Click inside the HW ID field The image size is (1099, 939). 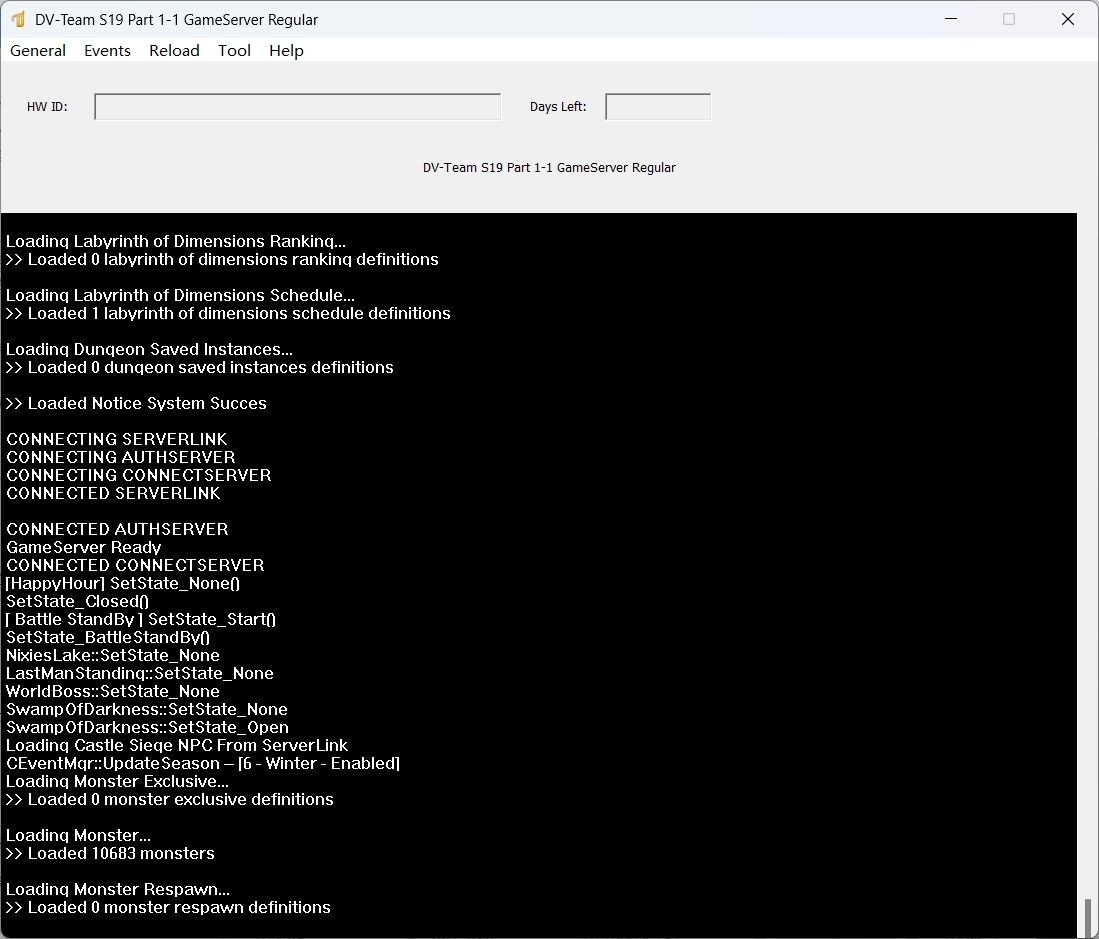point(297,107)
